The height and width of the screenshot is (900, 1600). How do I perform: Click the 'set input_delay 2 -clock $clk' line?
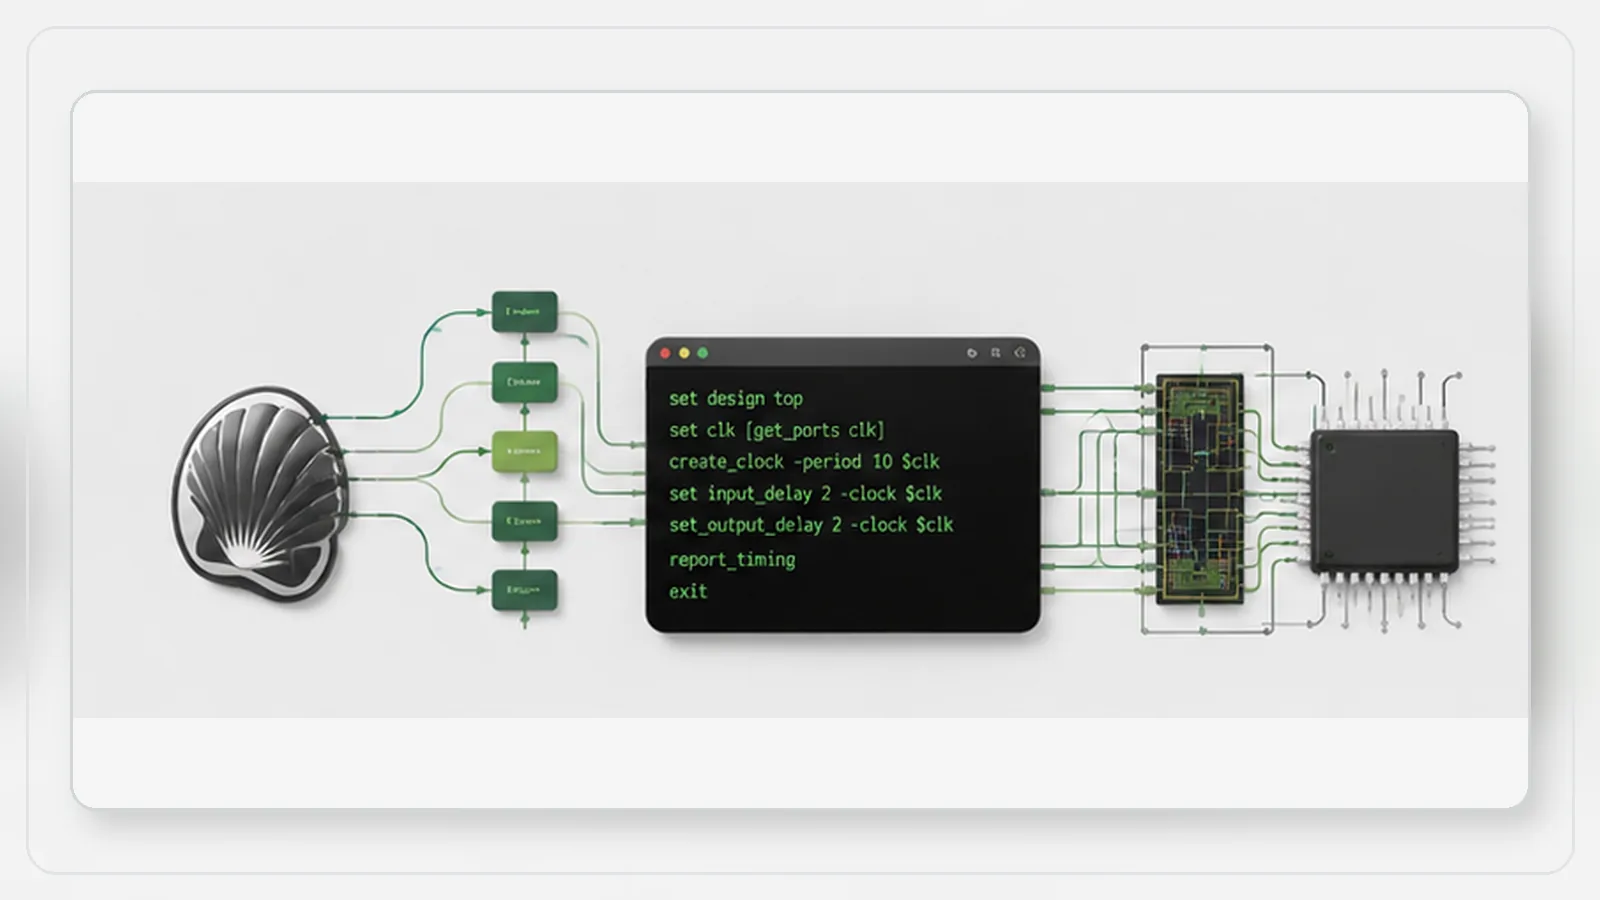(805, 493)
